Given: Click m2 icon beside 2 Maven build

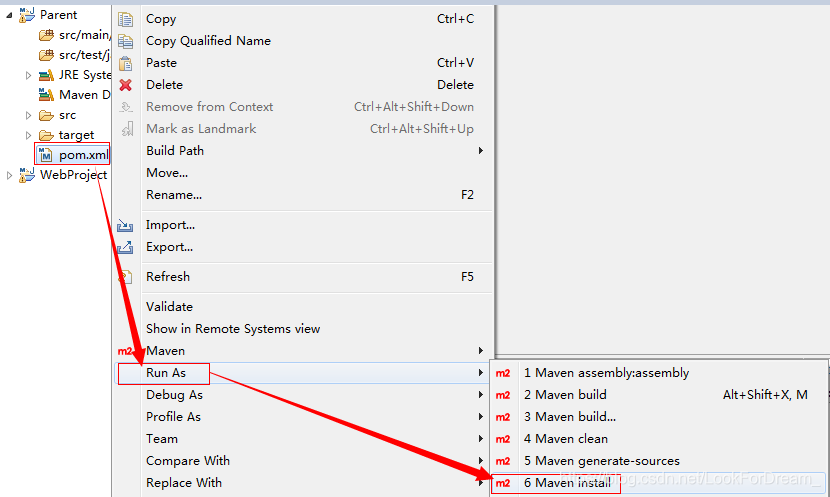Looking at the screenshot, I should (503, 395).
